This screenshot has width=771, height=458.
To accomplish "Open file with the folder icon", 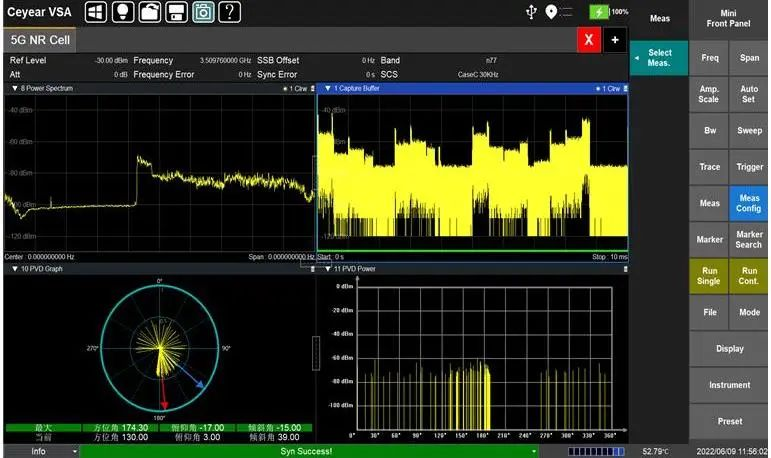I will click(x=149, y=12).
